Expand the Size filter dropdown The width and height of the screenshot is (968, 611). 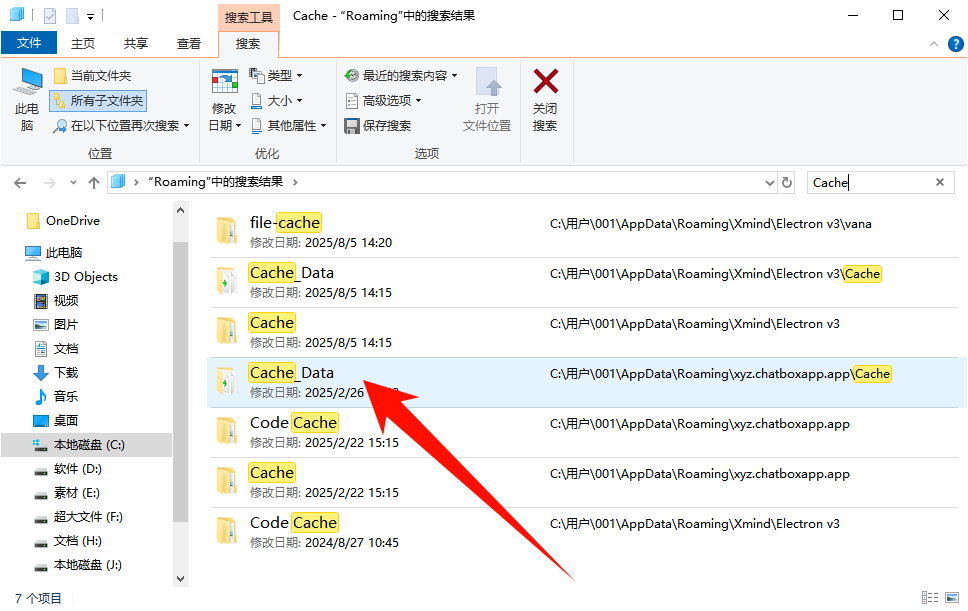pyautogui.click(x=276, y=101)
